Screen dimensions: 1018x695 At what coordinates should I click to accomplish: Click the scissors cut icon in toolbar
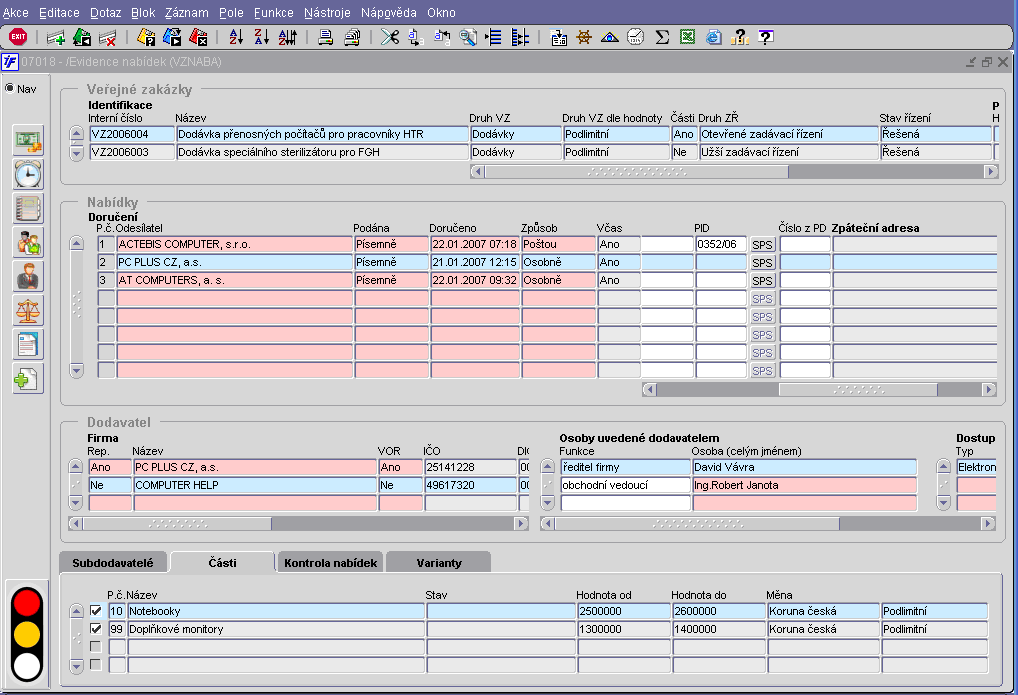pyautogui.click(x=389, y=37)
